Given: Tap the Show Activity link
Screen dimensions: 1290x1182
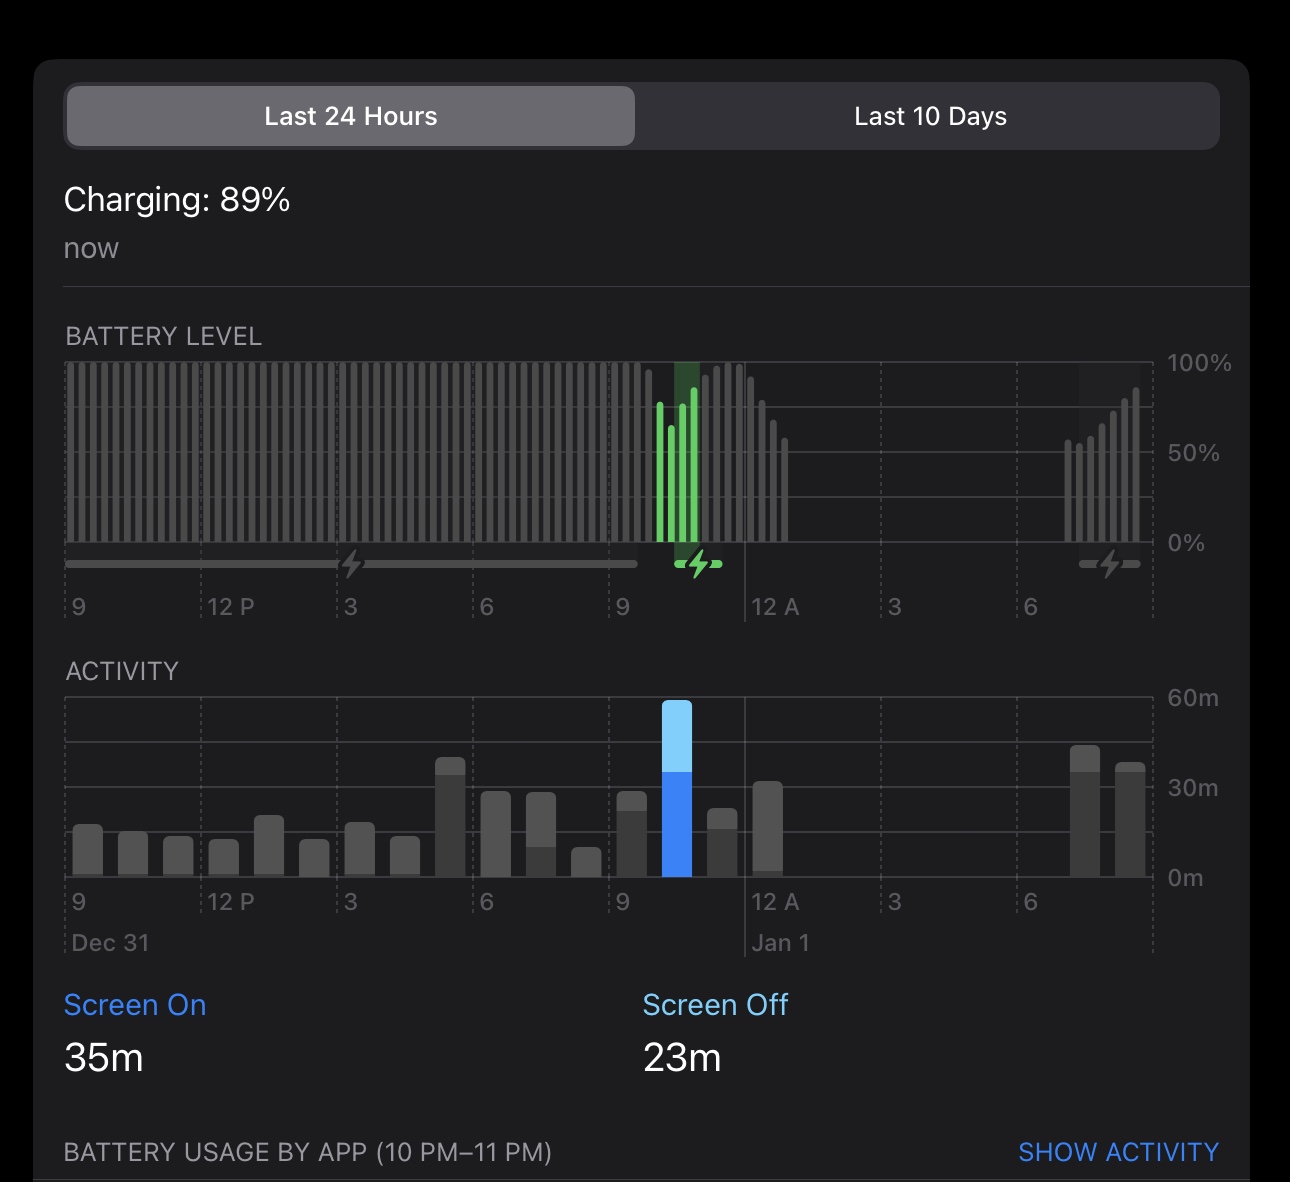Looking at the screenshot, I should 1118,1152.
